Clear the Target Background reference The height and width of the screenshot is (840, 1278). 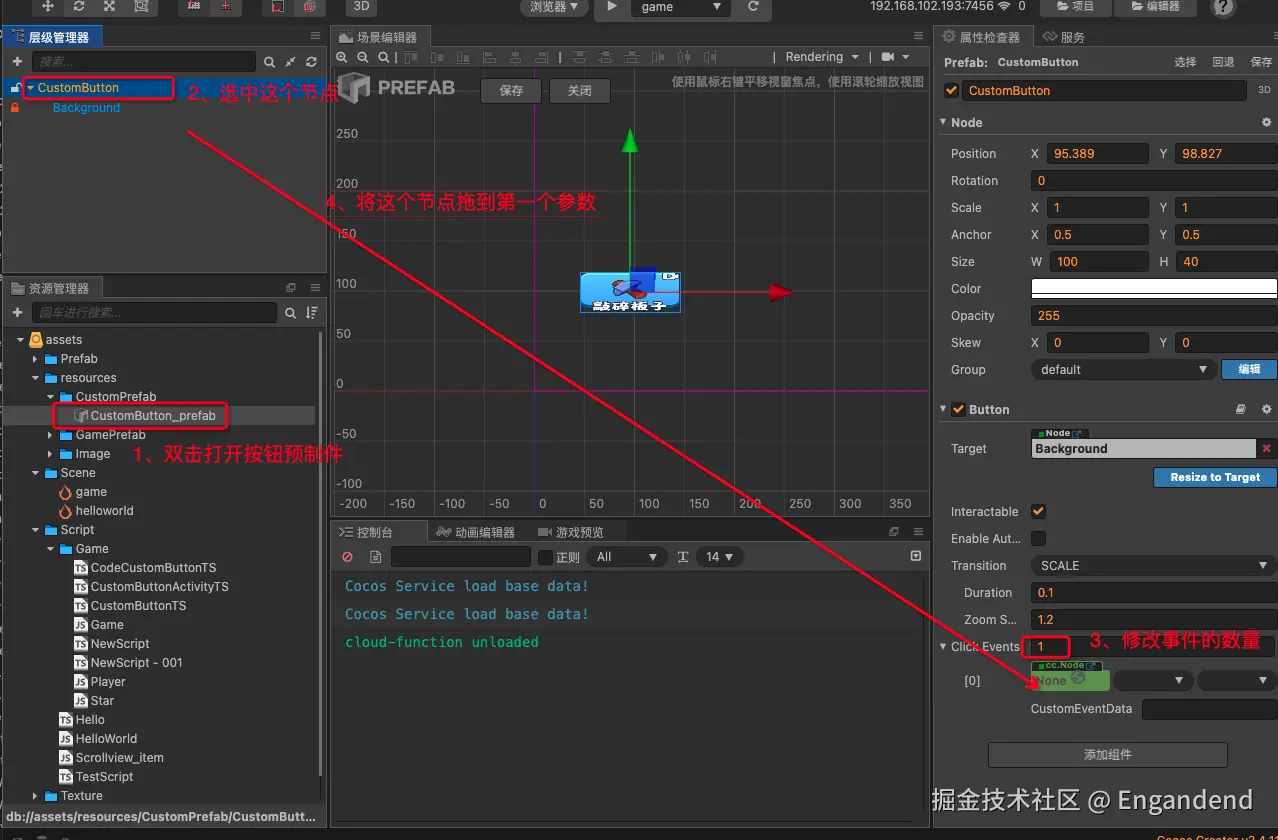coord(1266,449)
